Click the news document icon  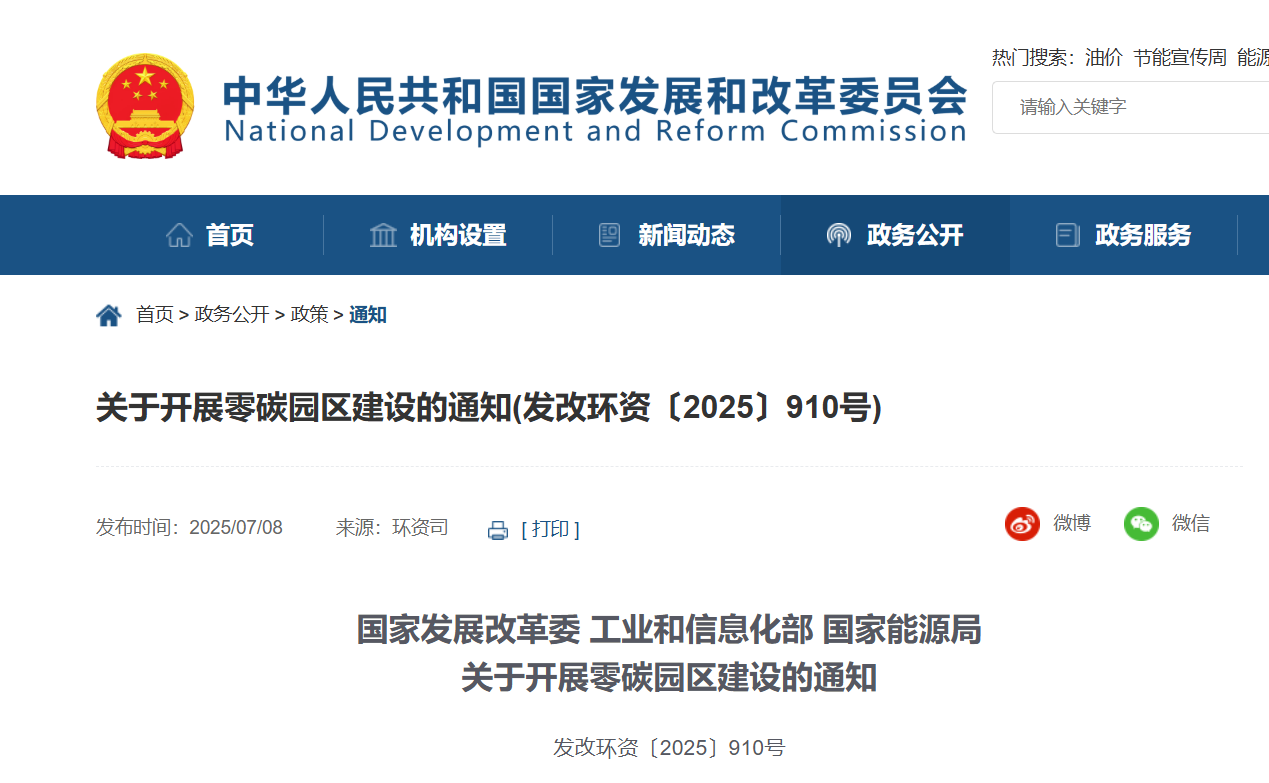pyautogui.click(x=610, y=235)
